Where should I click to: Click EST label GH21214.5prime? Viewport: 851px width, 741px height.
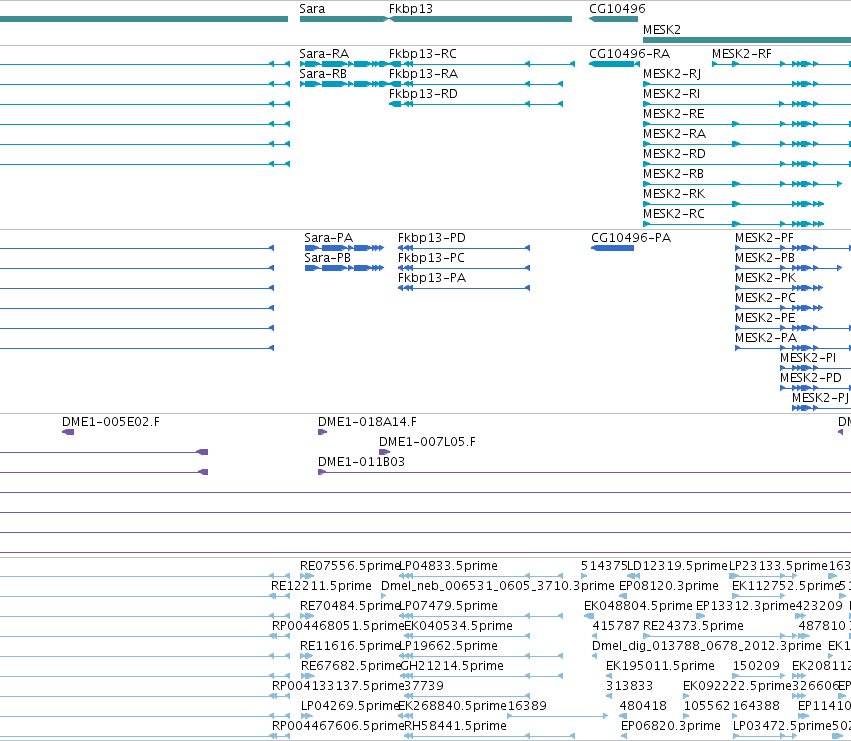click(x=452, y=667)
